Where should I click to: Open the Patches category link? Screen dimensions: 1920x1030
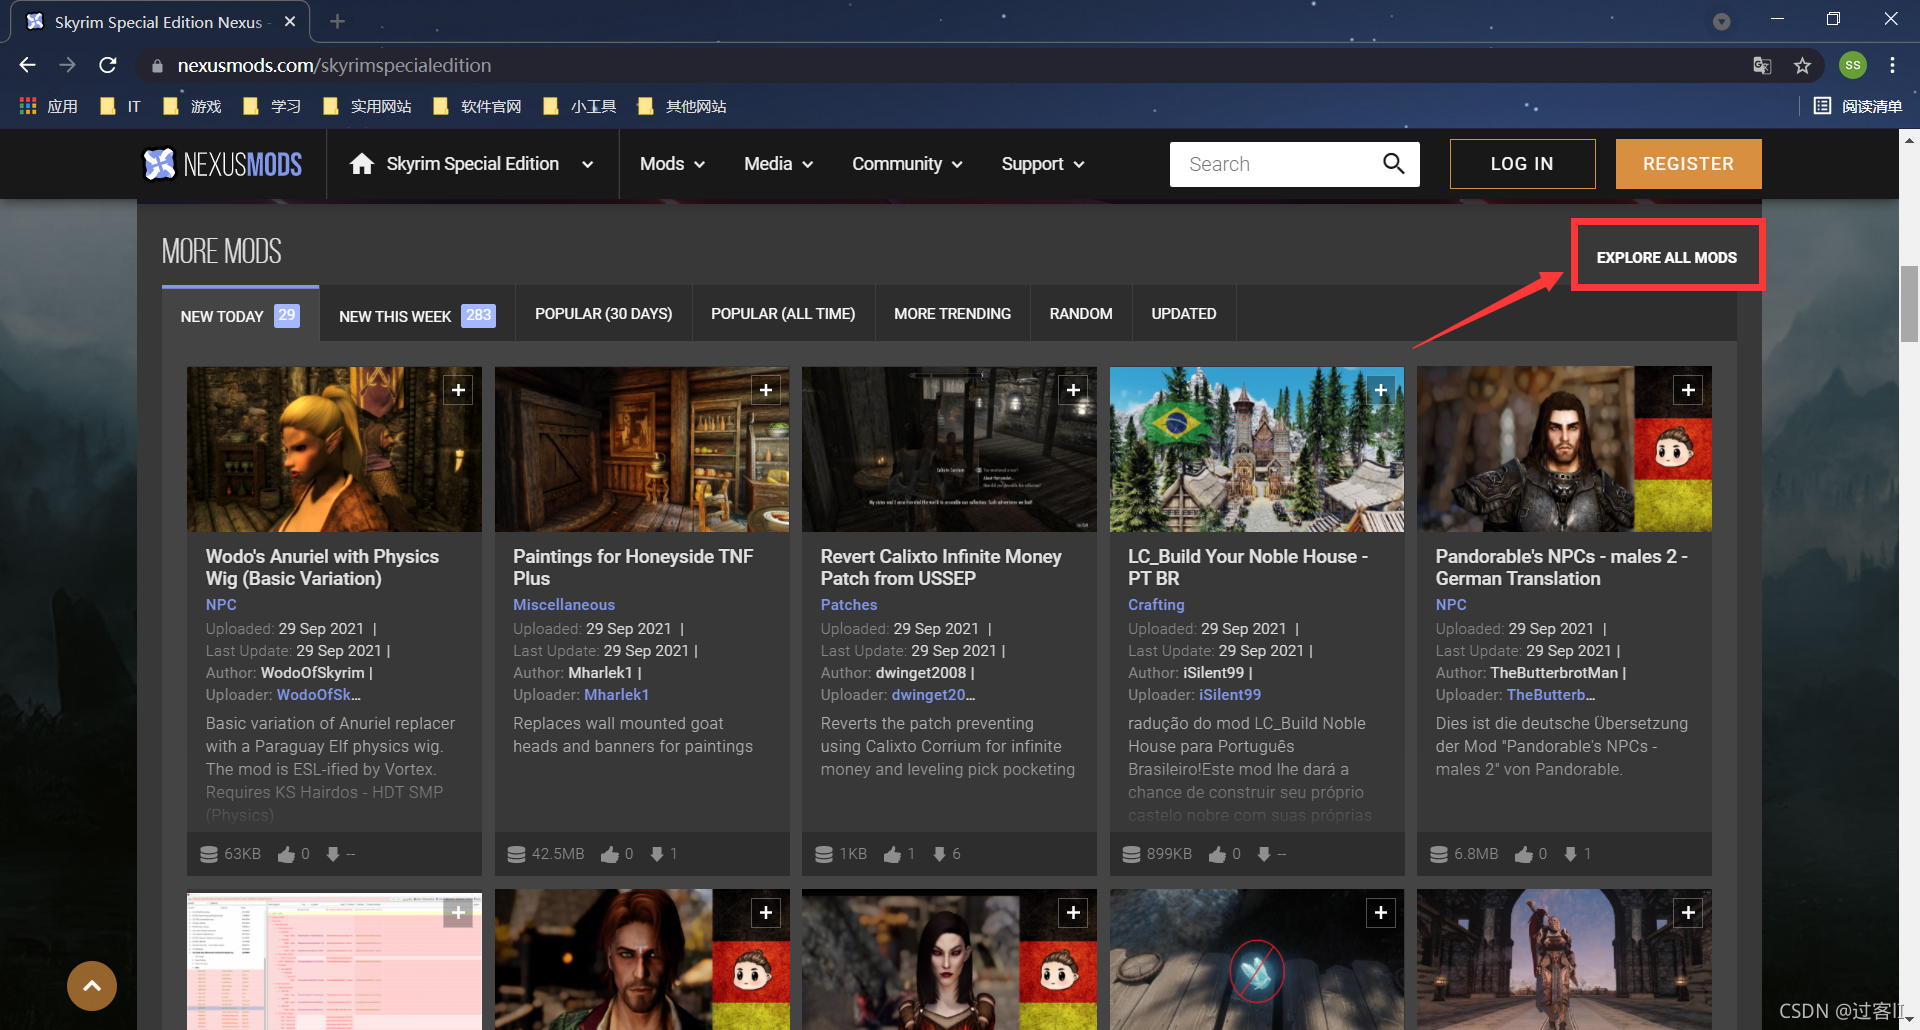click(848, 605)
